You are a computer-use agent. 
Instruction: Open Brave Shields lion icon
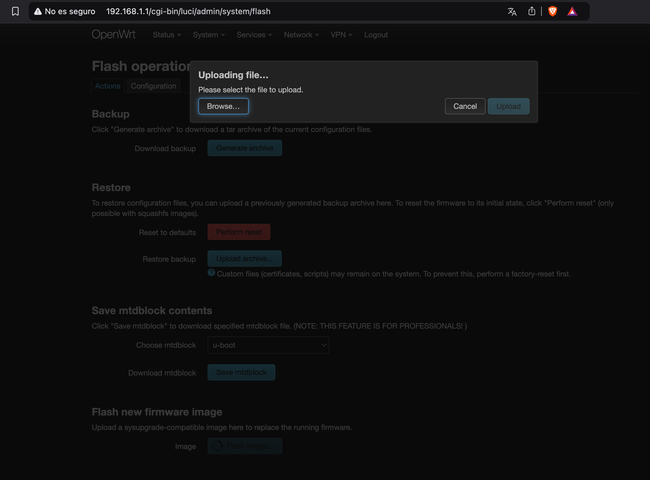coord(552,11)
